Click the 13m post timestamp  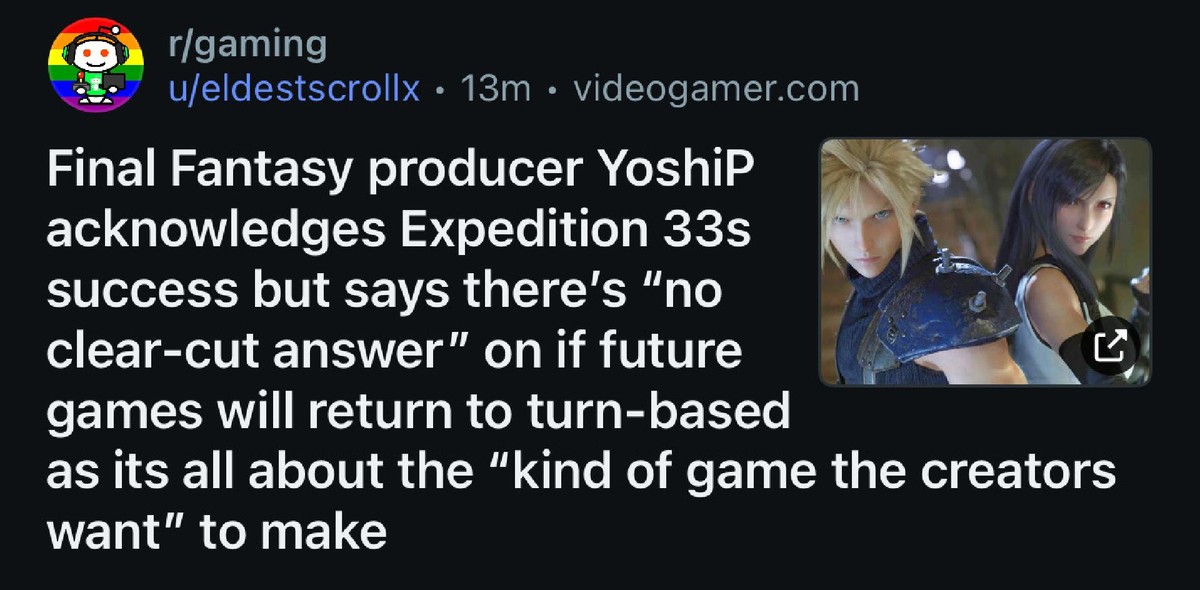click(x=496, y=89)
